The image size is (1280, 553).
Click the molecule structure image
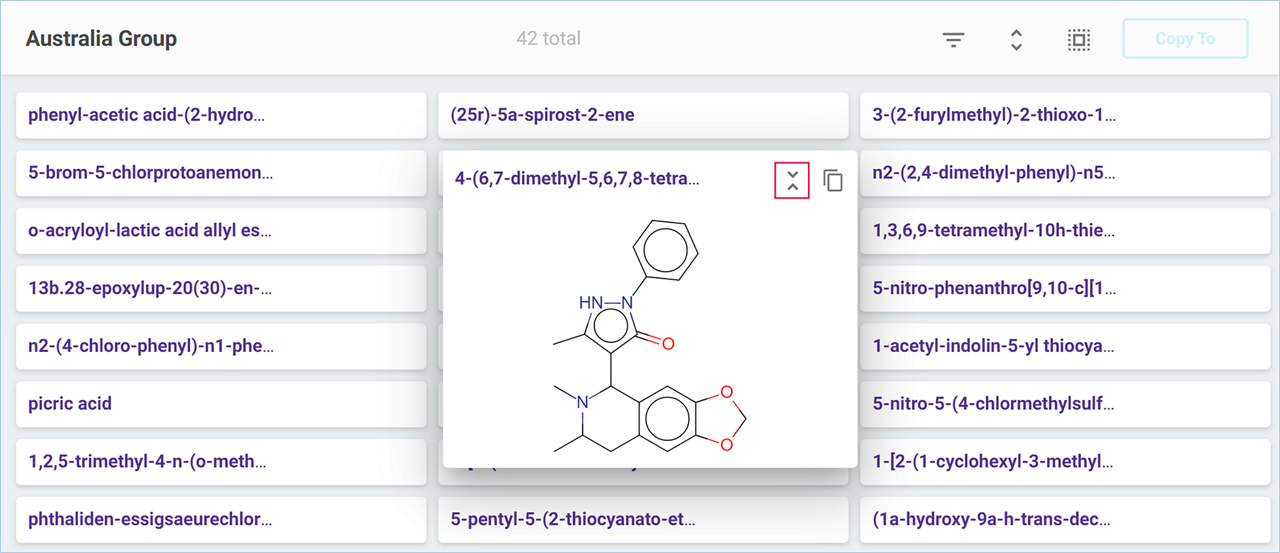tap(649, 335)
